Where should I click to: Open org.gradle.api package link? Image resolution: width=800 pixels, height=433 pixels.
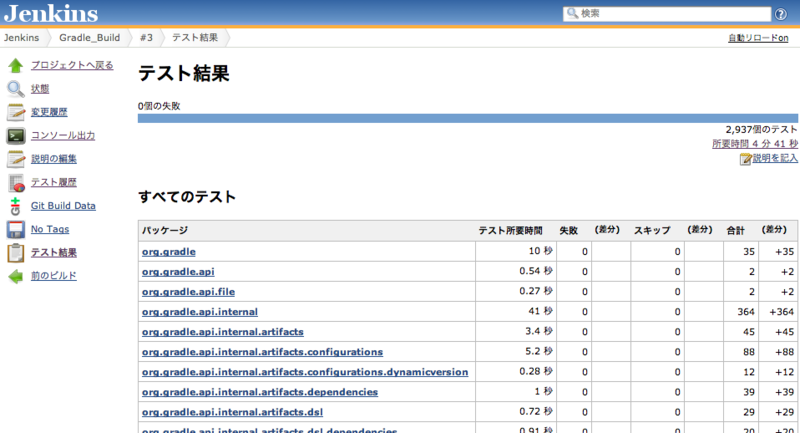pyautogui.click(x=178, y=272)
